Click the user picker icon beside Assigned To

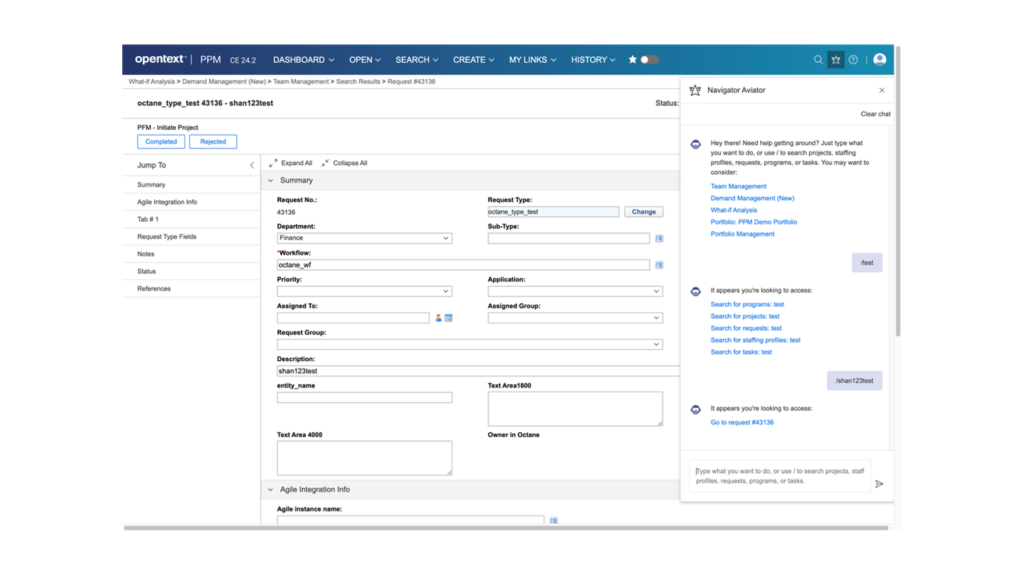click(437, 317)
